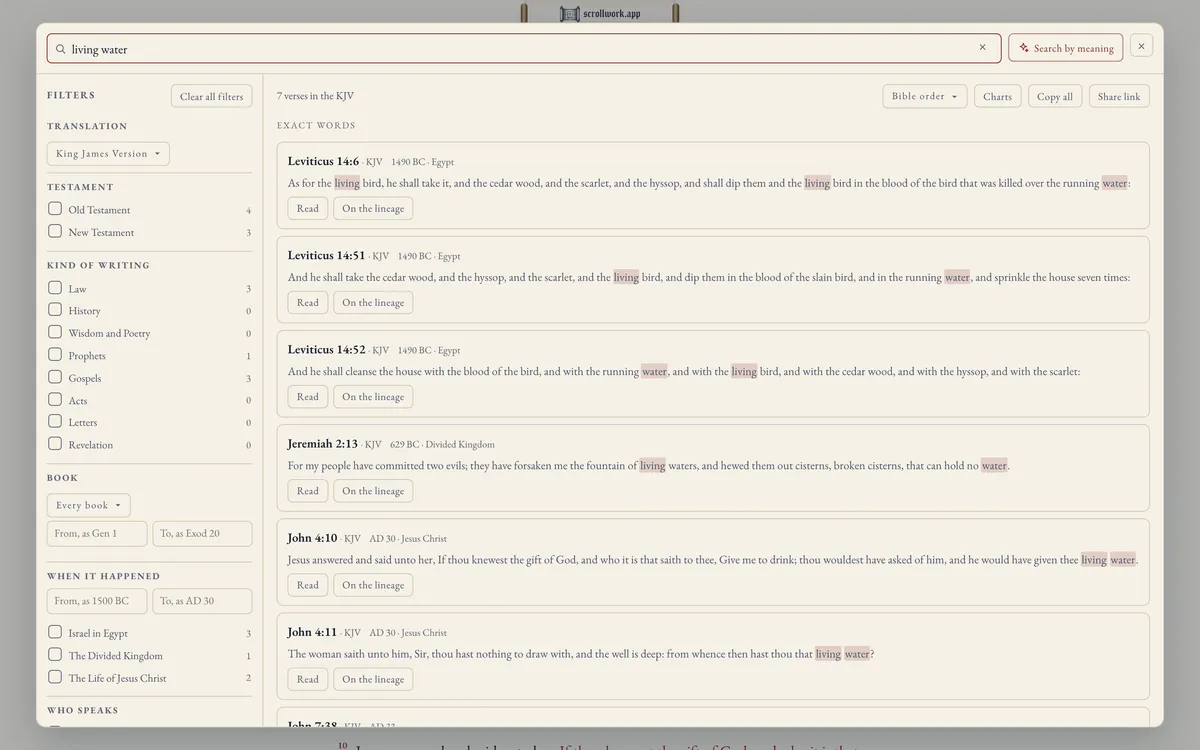1200x750 pixels.
Task: Click the scrollwork.app logo icon
Action: [x=570, y=14]
